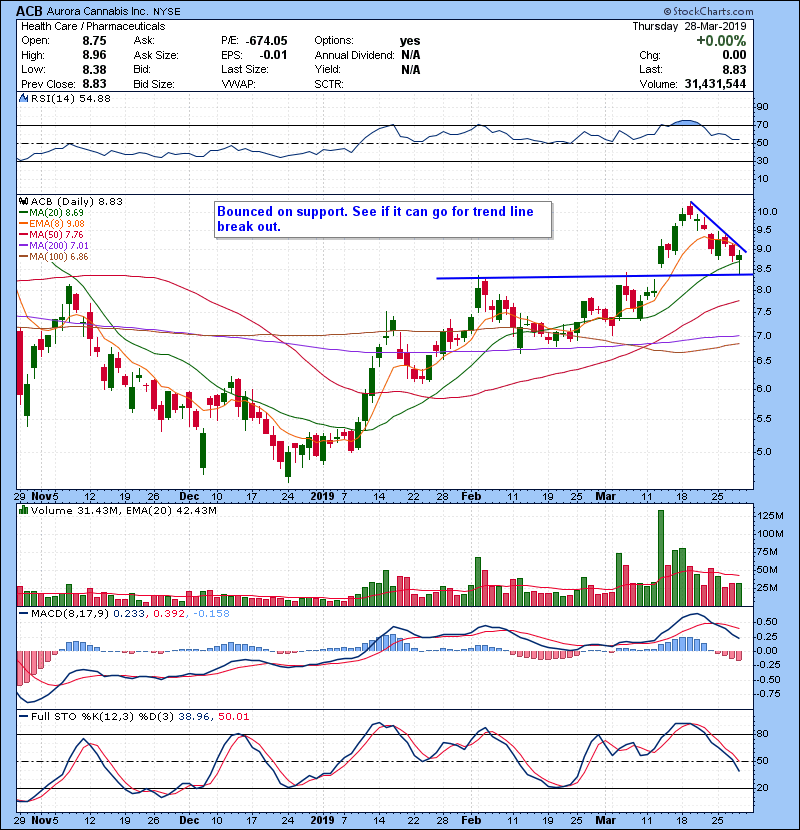This screenshot has width=800, height=830.
Task: Click Health Care / Pharmaceuticals sector text
Action: point(93,26)
